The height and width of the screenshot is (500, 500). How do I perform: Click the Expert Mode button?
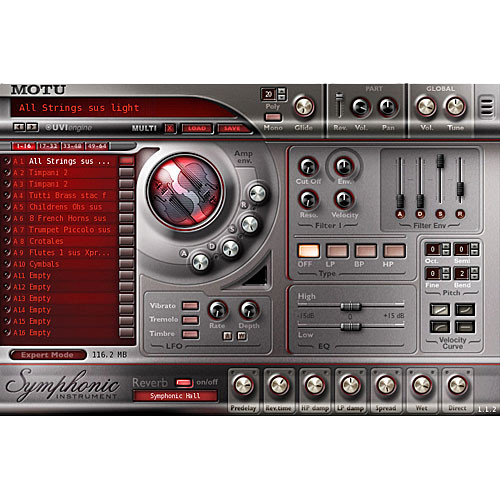47,355
